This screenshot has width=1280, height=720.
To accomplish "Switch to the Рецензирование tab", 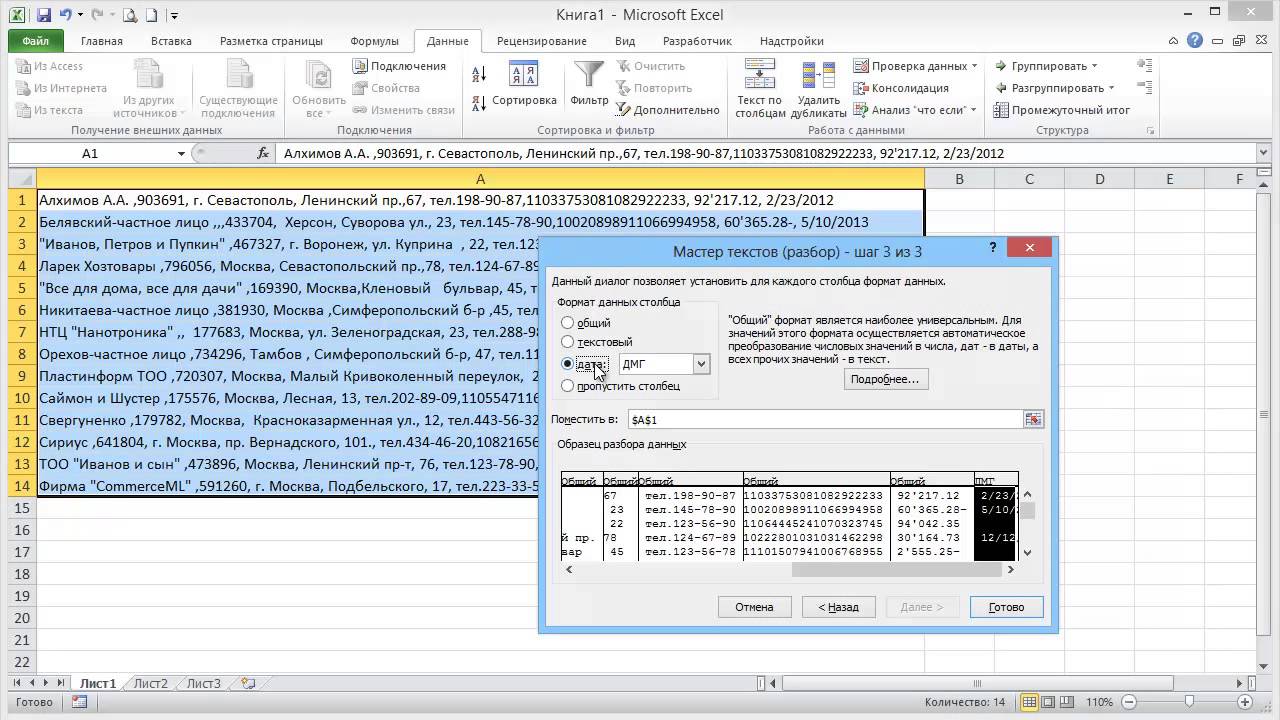I will click(x=541, y=41).
